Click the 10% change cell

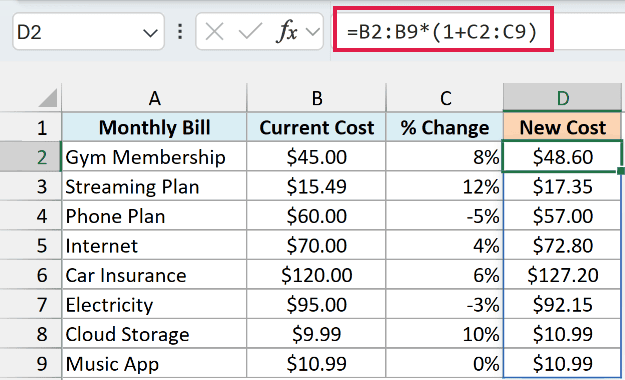pos(445,334)
